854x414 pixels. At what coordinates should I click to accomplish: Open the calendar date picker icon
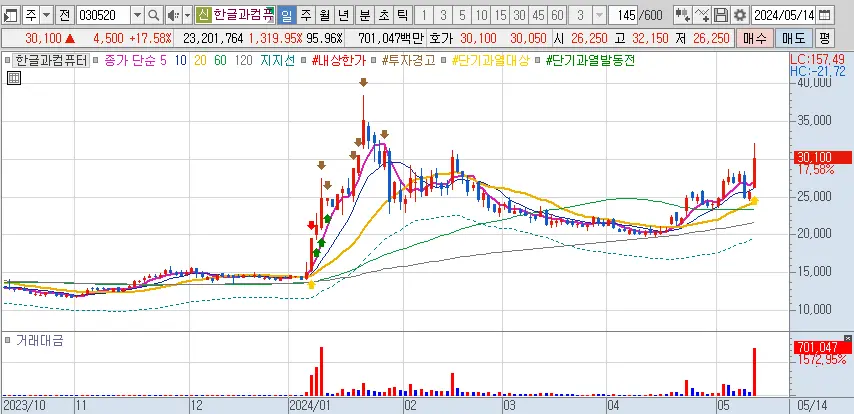(x=825, y=15)
